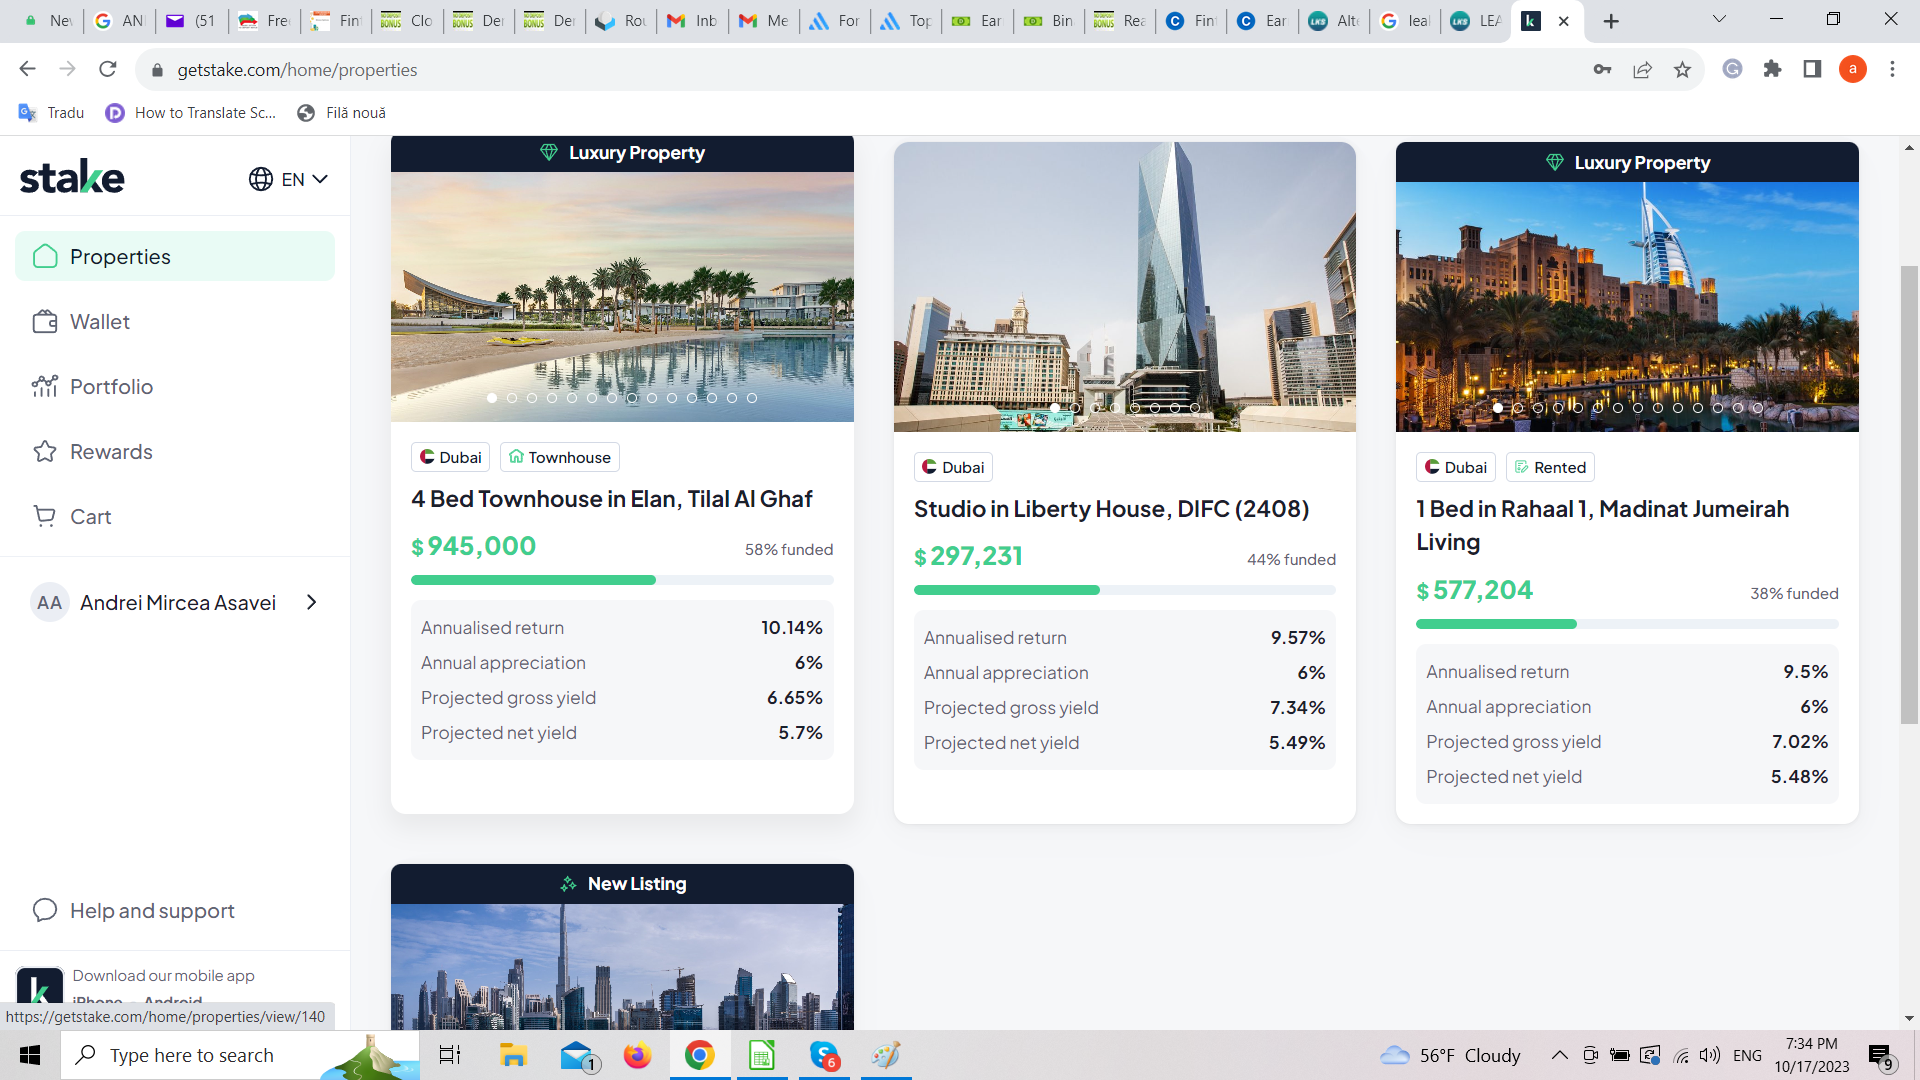
Task: Click the New Listing card banner
Action: click(x=622, y=884)
